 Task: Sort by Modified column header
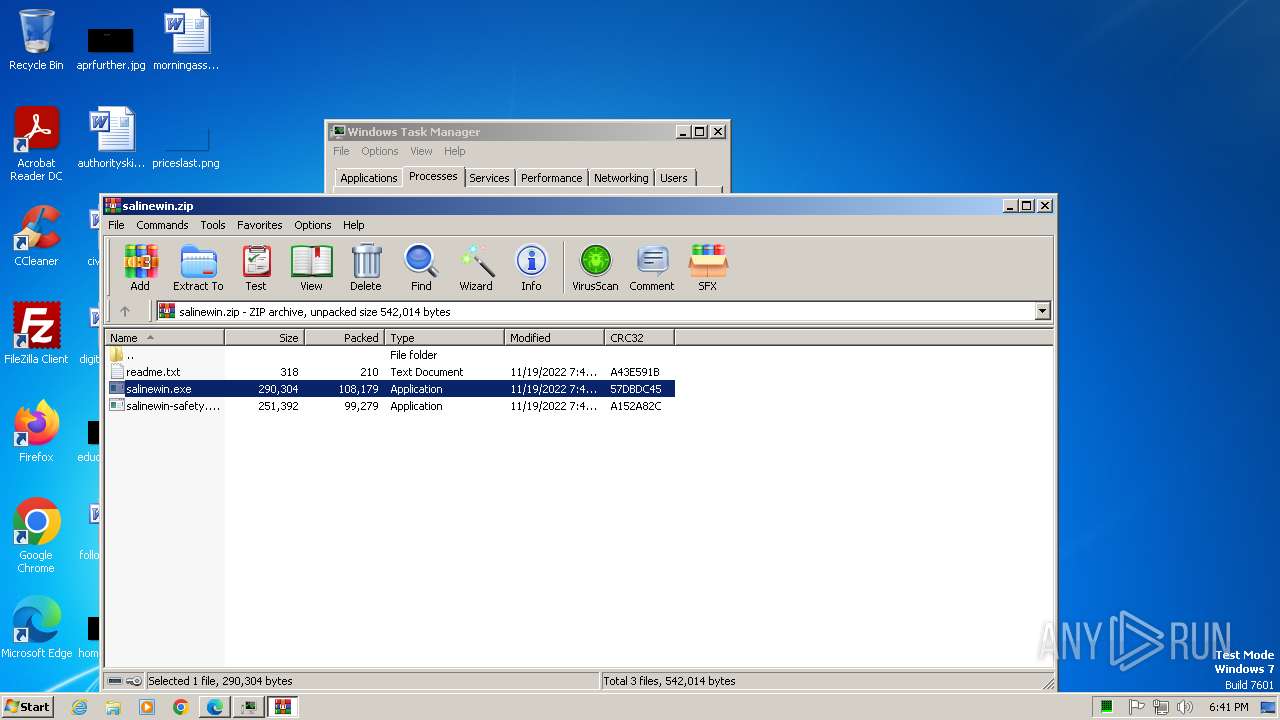pyautogui.click(x=554, y=338)
